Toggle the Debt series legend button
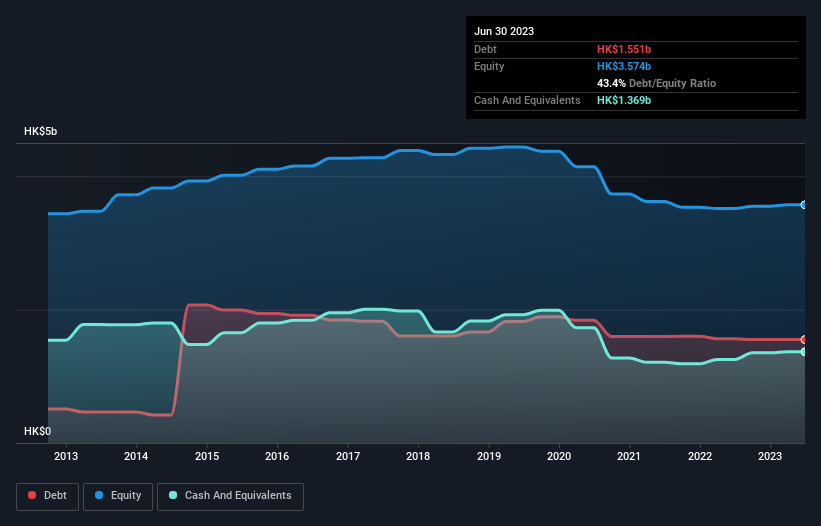 pos(47,496)
